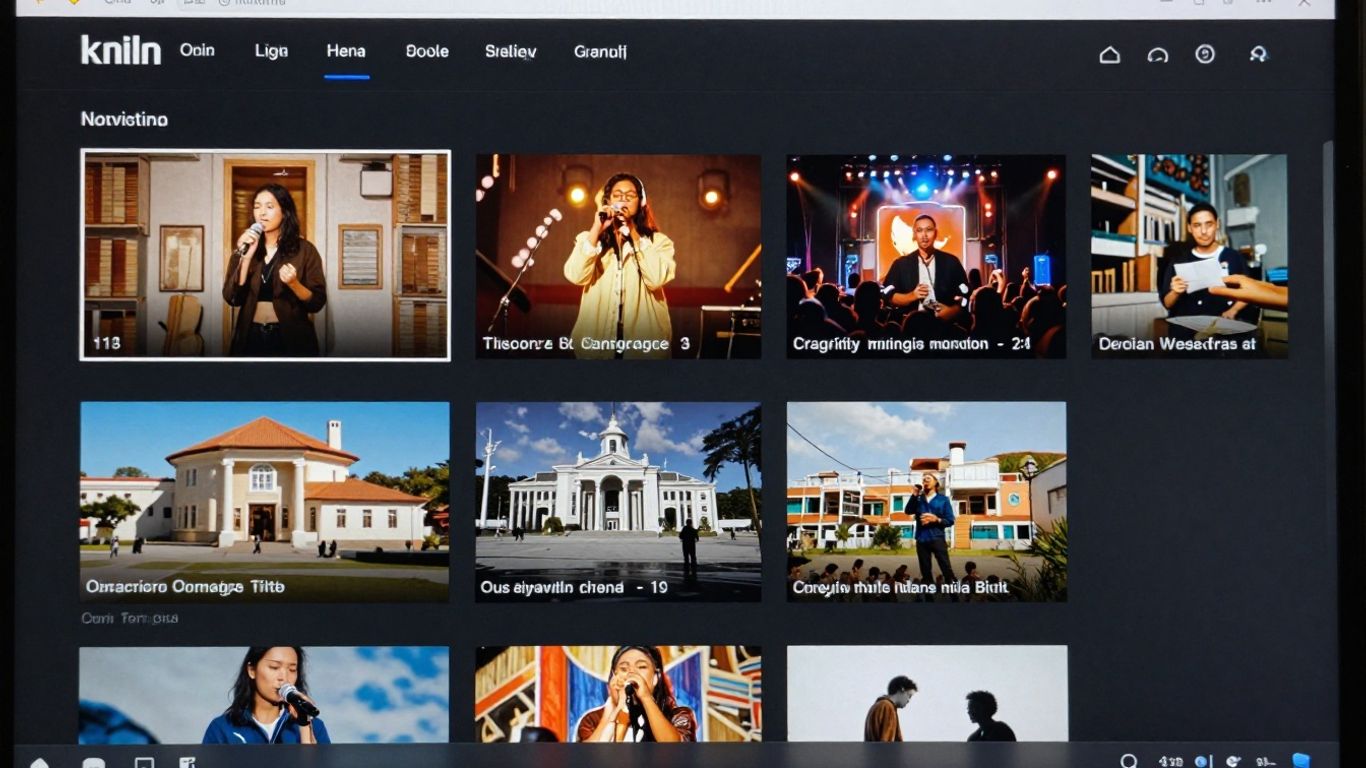Open the Coreyitn maile hilane mila Bidt video
Viewport: 1366px width, 768px height.
927,502
